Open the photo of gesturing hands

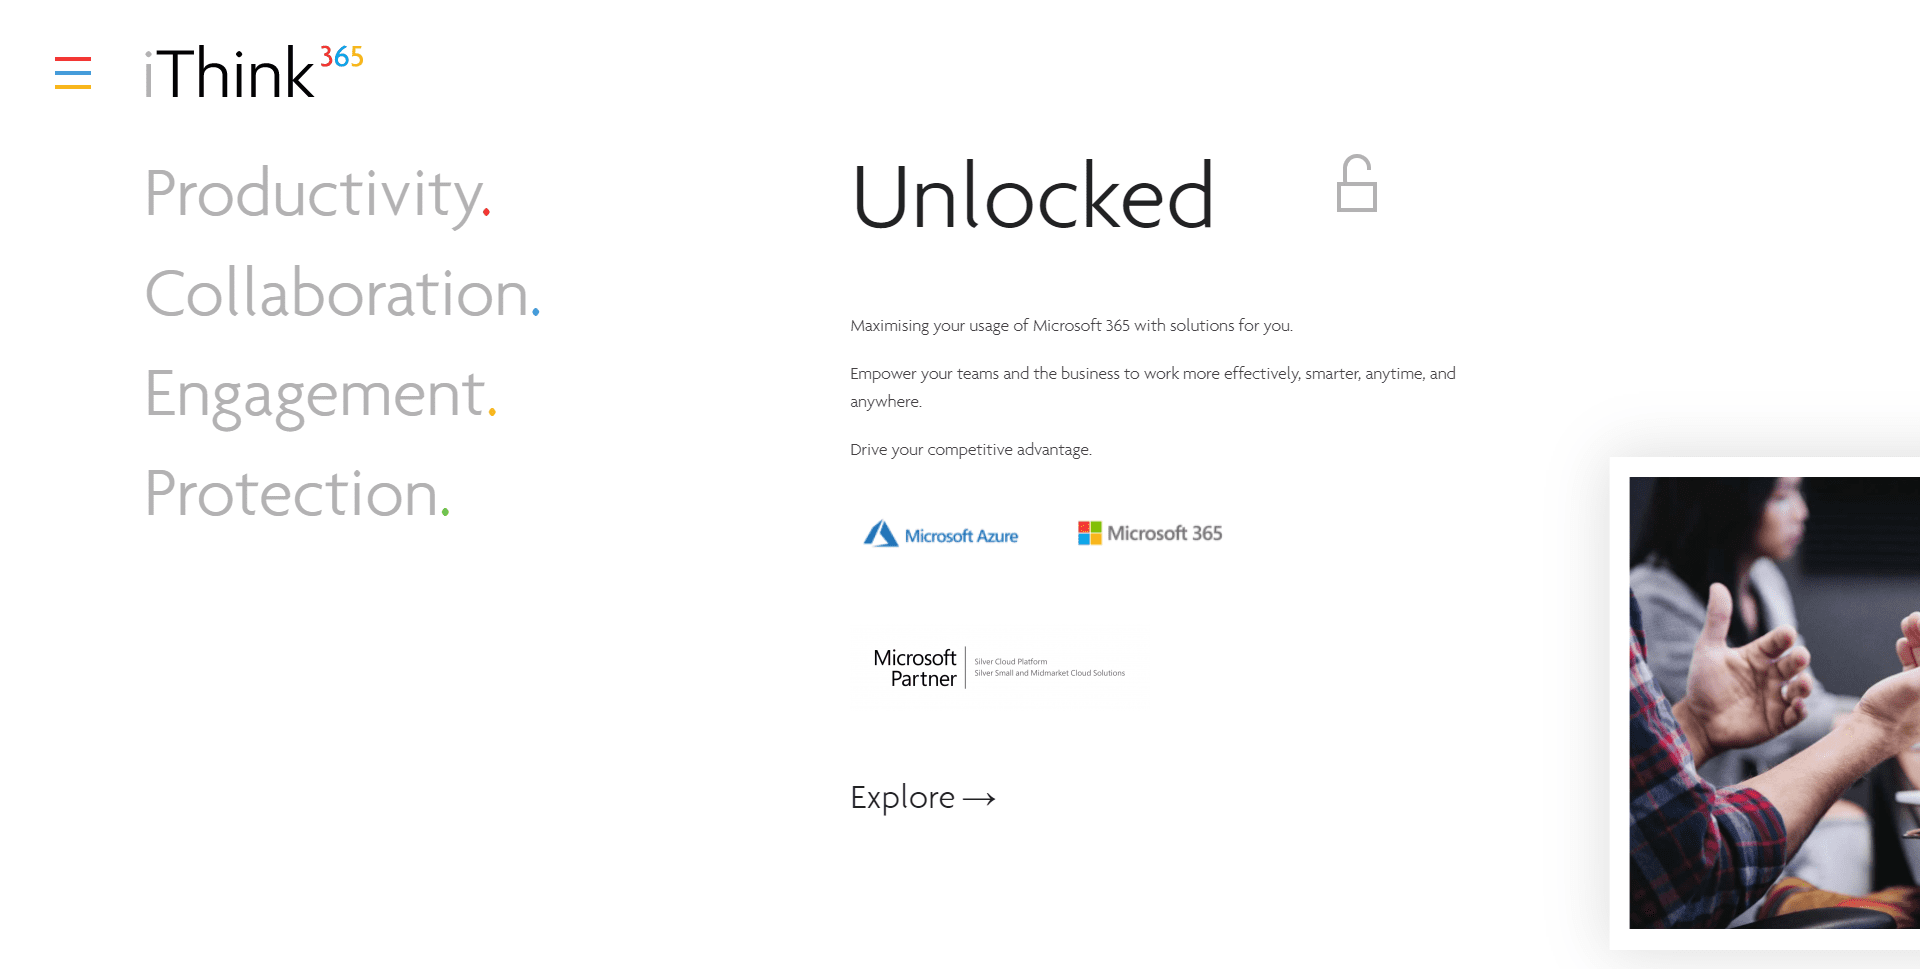click(x=1773, y=702)
